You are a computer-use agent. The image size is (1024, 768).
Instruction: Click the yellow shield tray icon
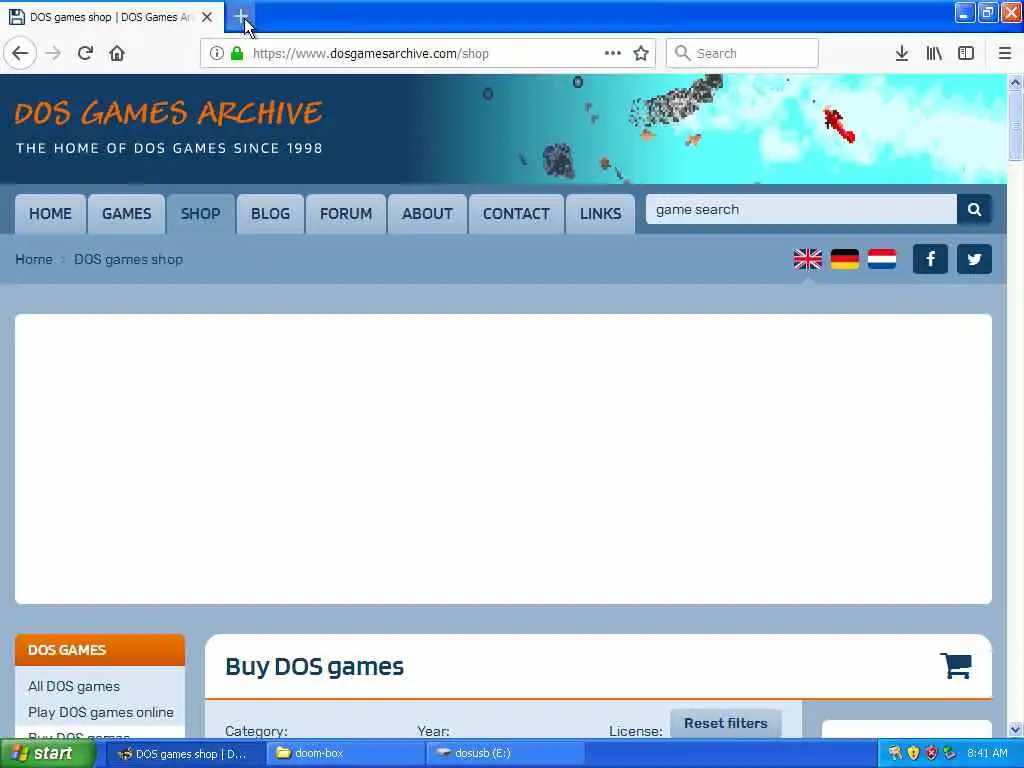(x=914, y=753)
